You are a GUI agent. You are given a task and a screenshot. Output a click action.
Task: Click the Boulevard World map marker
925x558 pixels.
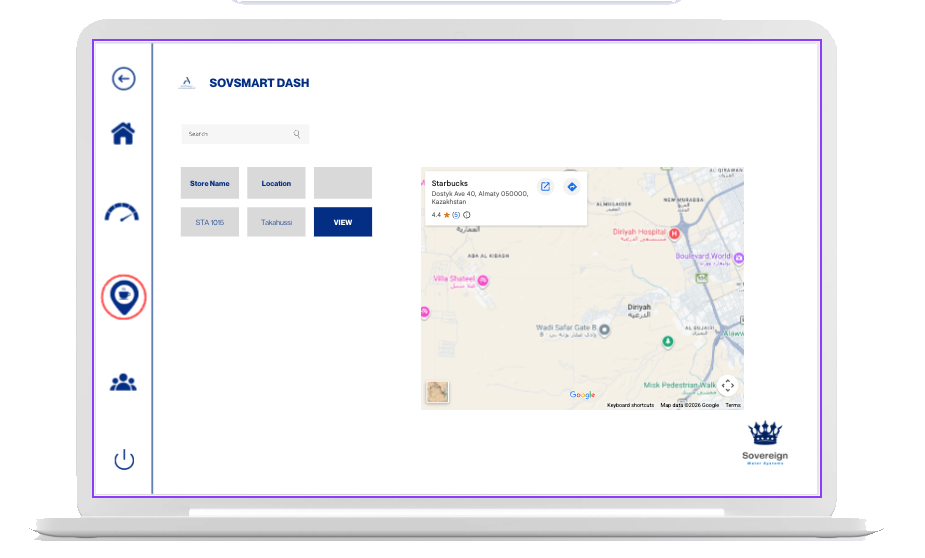[739, 258]
